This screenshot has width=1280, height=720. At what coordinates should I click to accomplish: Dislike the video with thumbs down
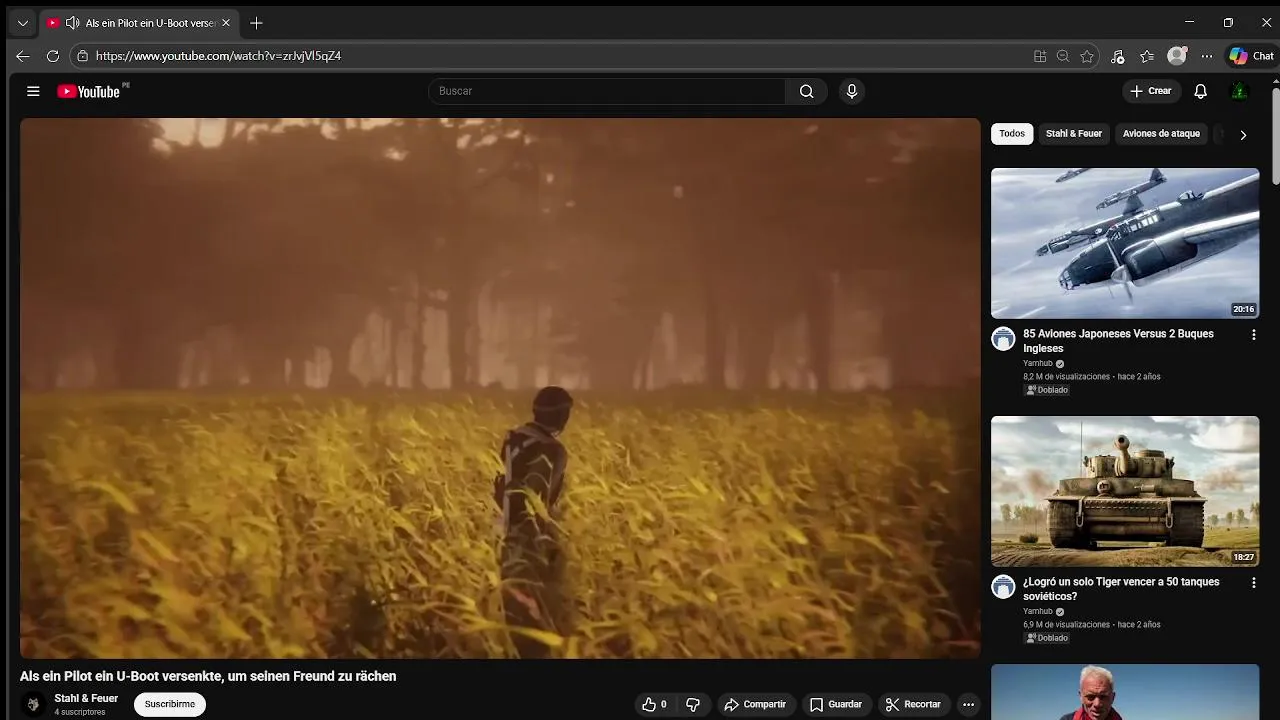point(693,704)
